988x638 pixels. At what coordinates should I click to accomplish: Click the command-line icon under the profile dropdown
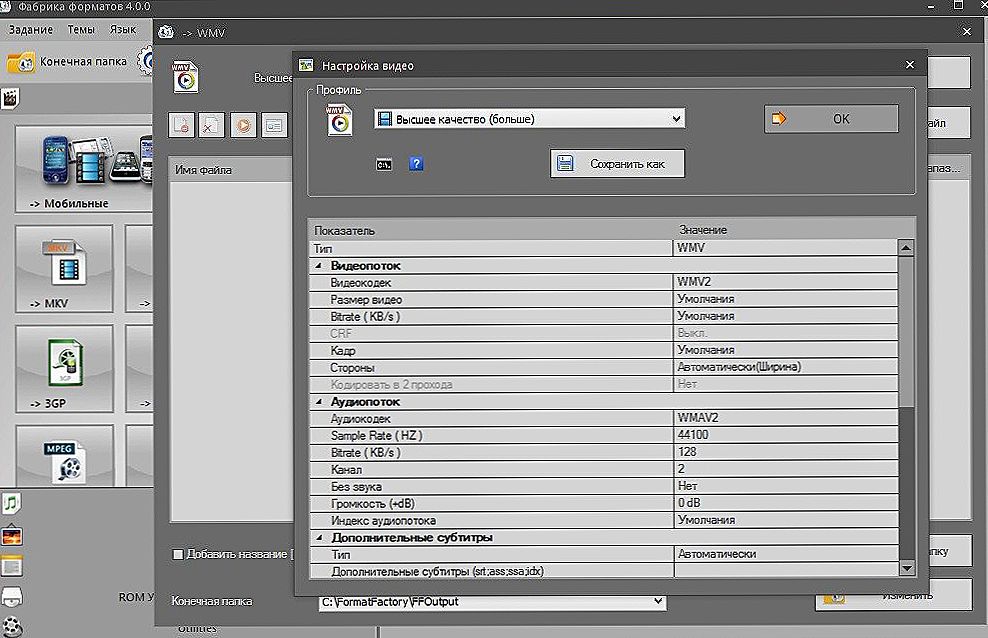pyautogui.click(x=383, y=163)
